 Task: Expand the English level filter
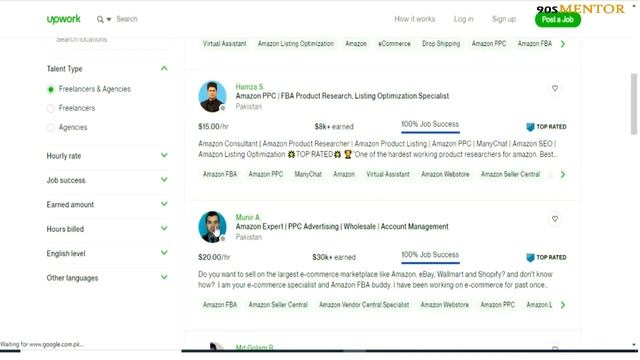point(164,253)
